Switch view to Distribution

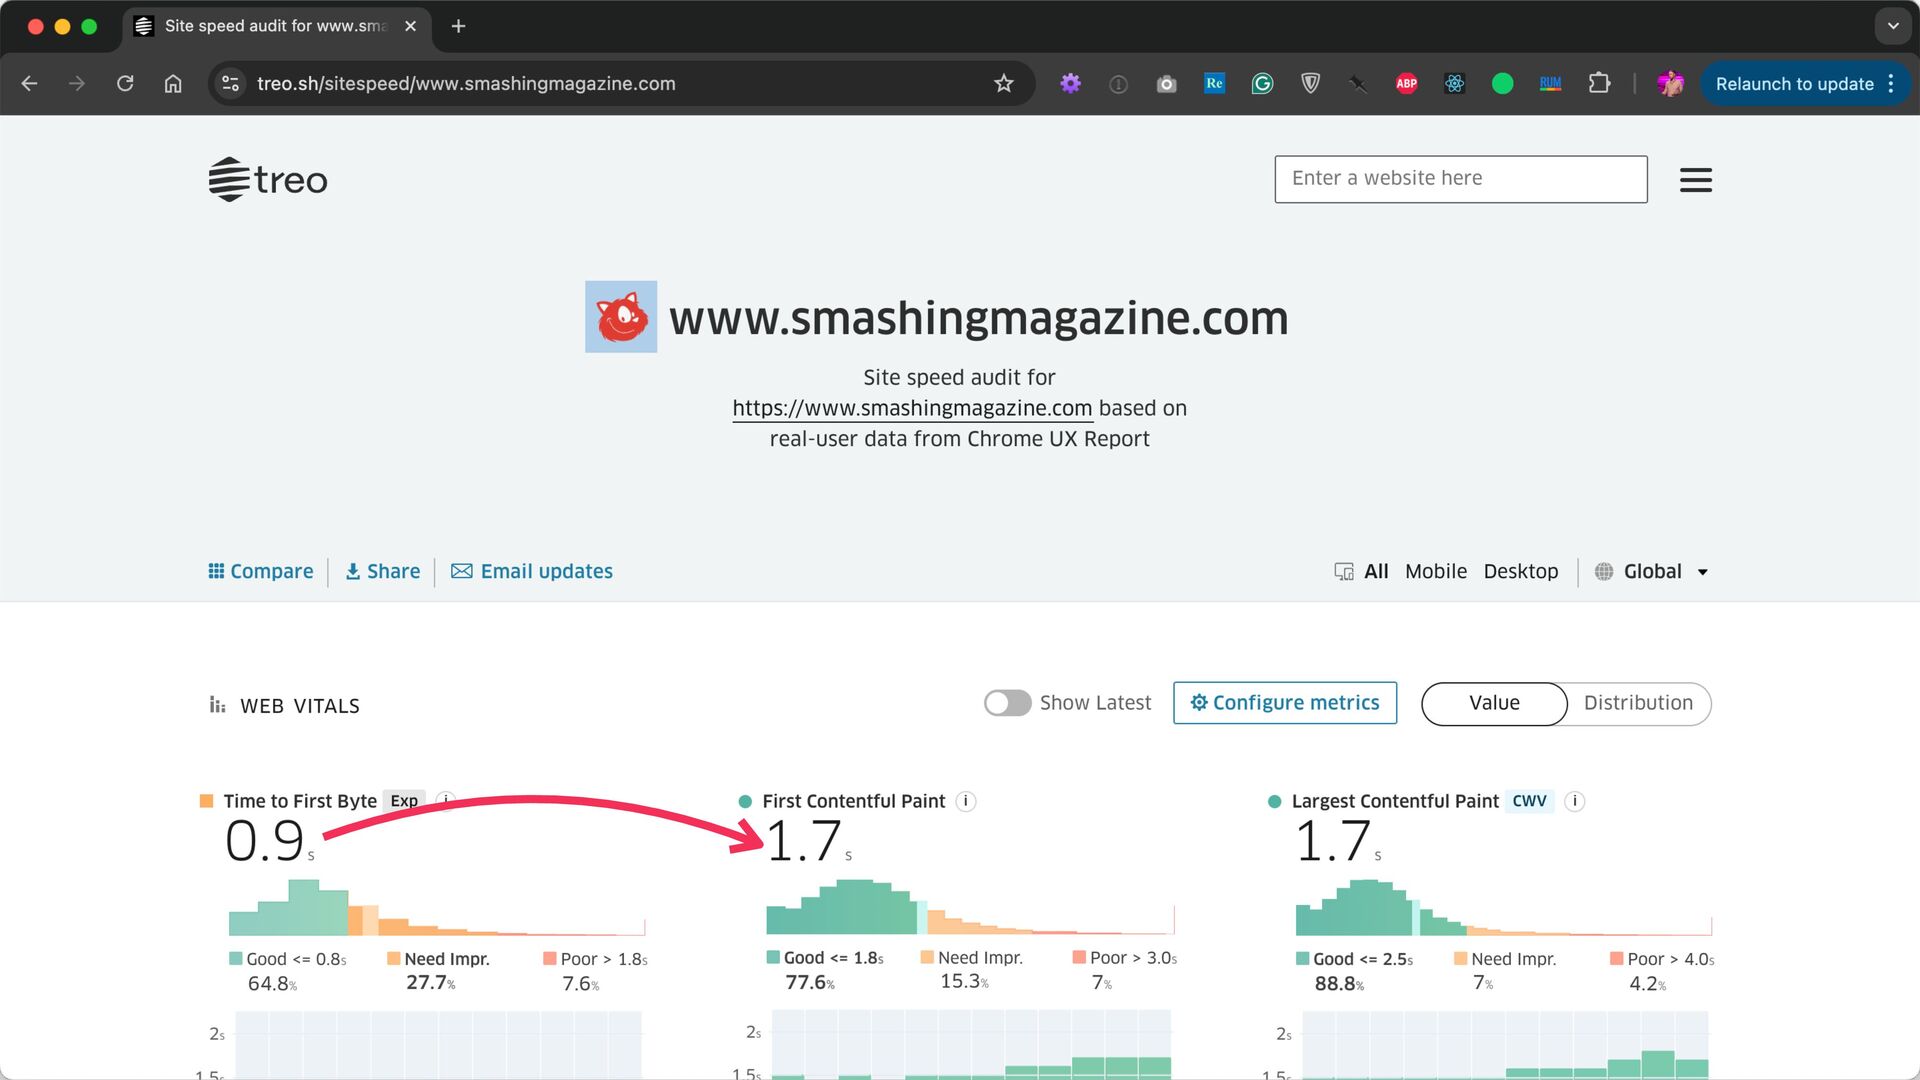1638,703
